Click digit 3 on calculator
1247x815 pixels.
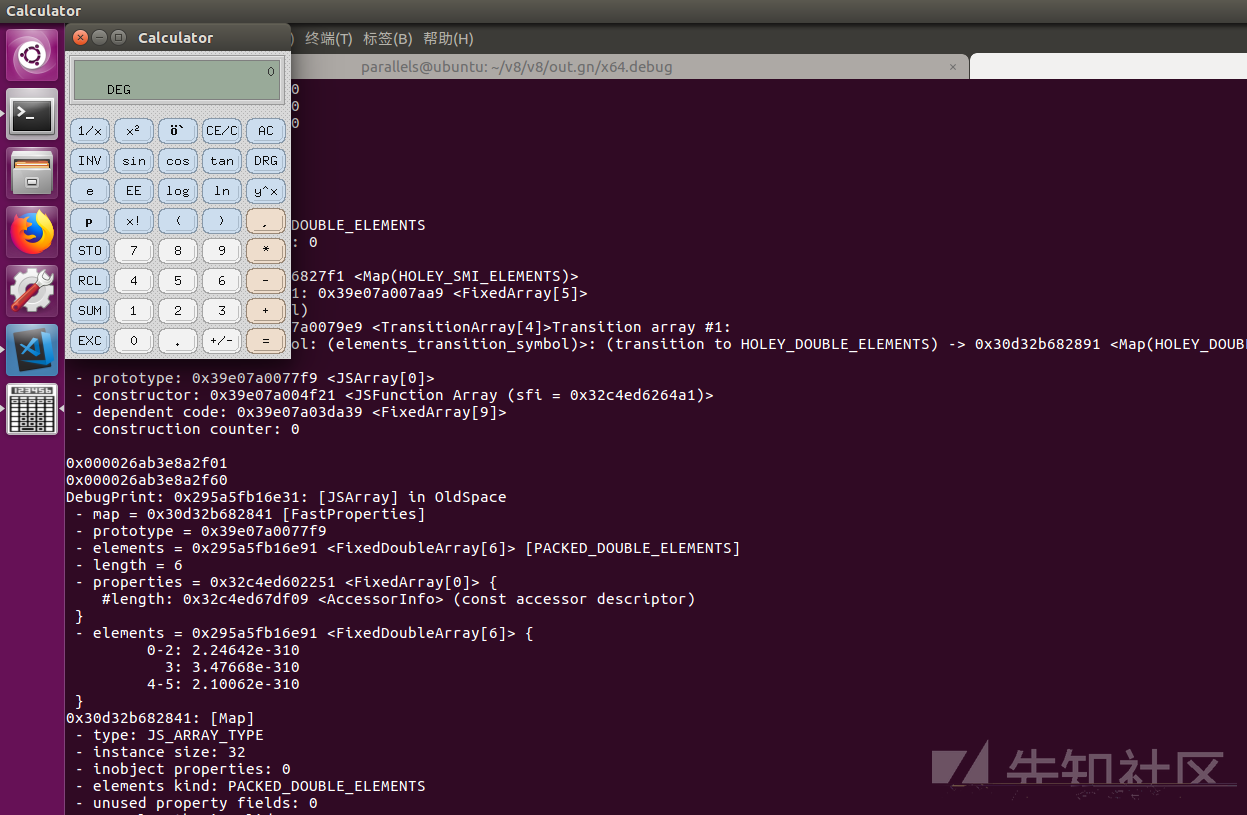pyautogui.click(x=222, y=311)
